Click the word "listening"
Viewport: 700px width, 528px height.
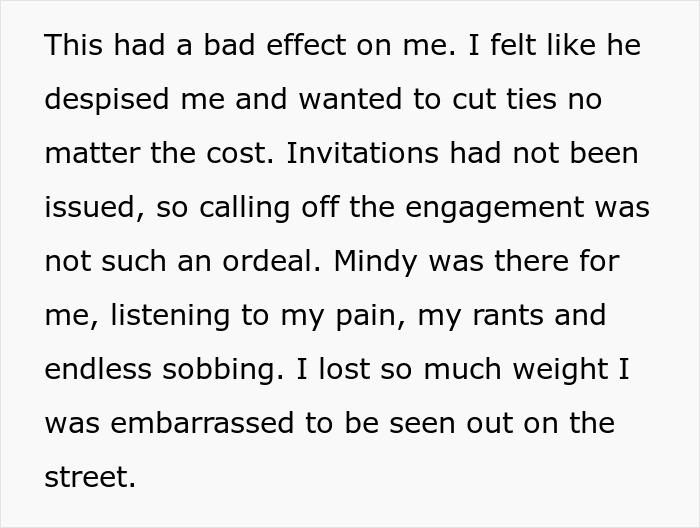[x=174, y=316]
